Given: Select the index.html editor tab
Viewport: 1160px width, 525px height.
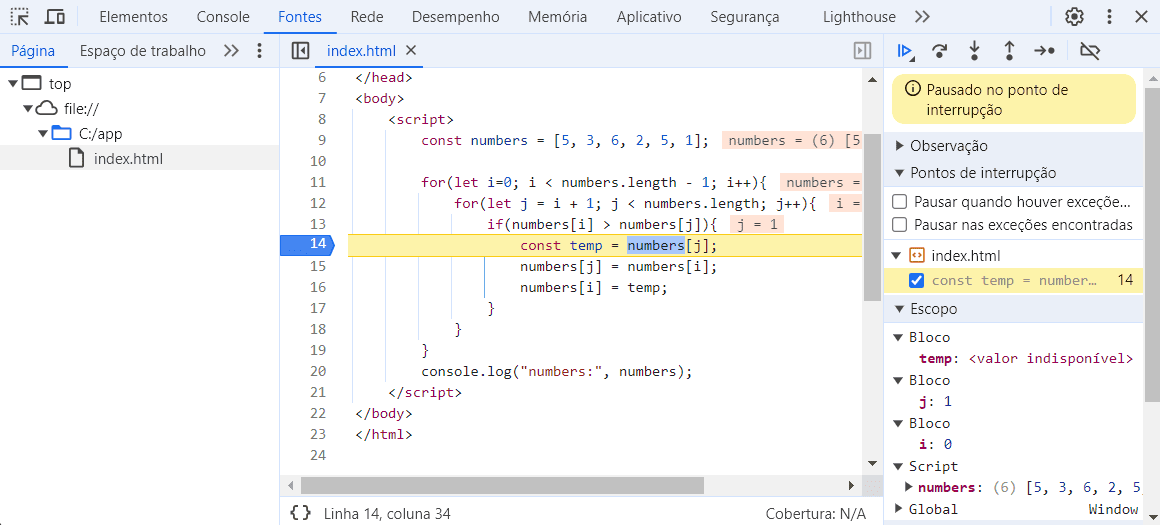Looking at the screenshot, I should point(362,51).
